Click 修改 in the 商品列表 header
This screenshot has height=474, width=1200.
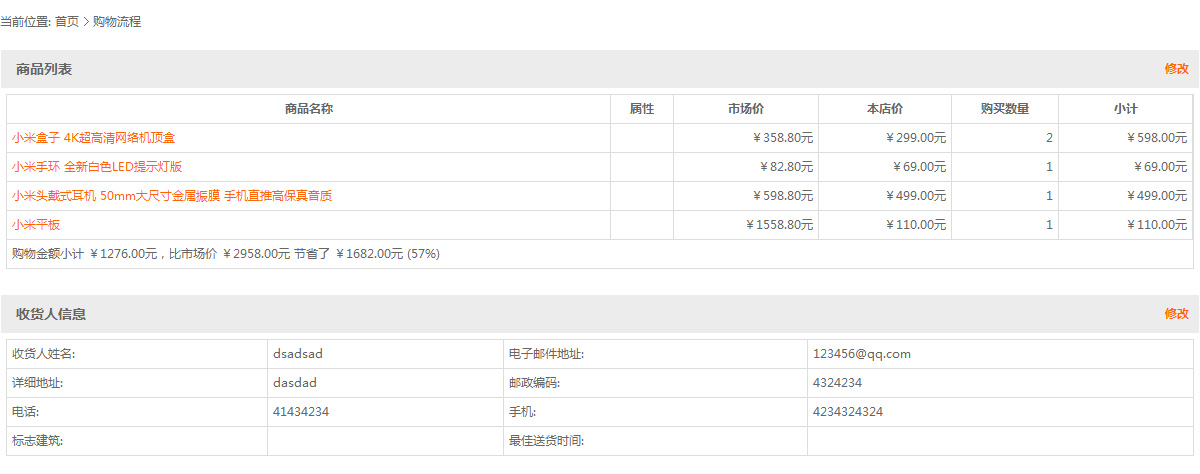tap(1176, 69)
